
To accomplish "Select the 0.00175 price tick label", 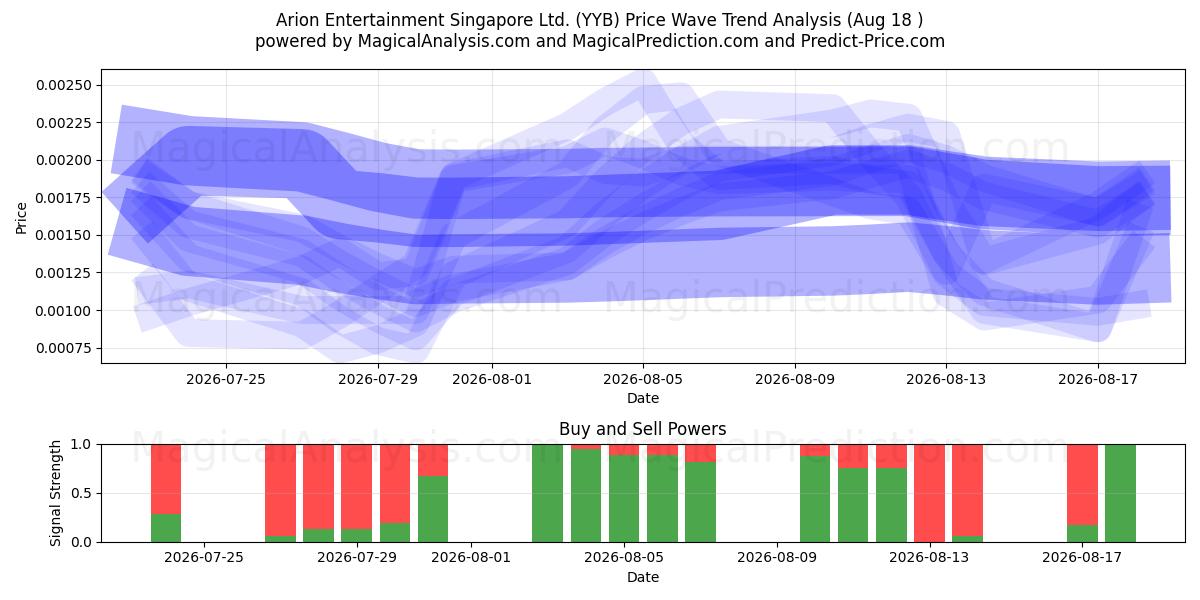I will [x=64, y=198].
